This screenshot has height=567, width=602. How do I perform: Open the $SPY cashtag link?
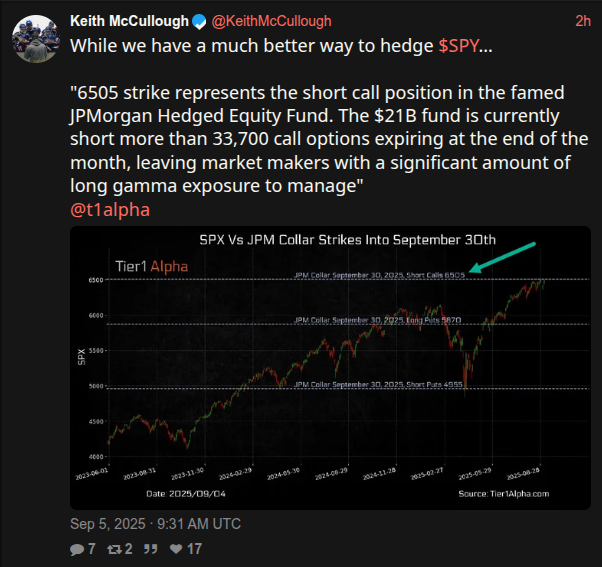pyautogui.click(x=458, y=46)
